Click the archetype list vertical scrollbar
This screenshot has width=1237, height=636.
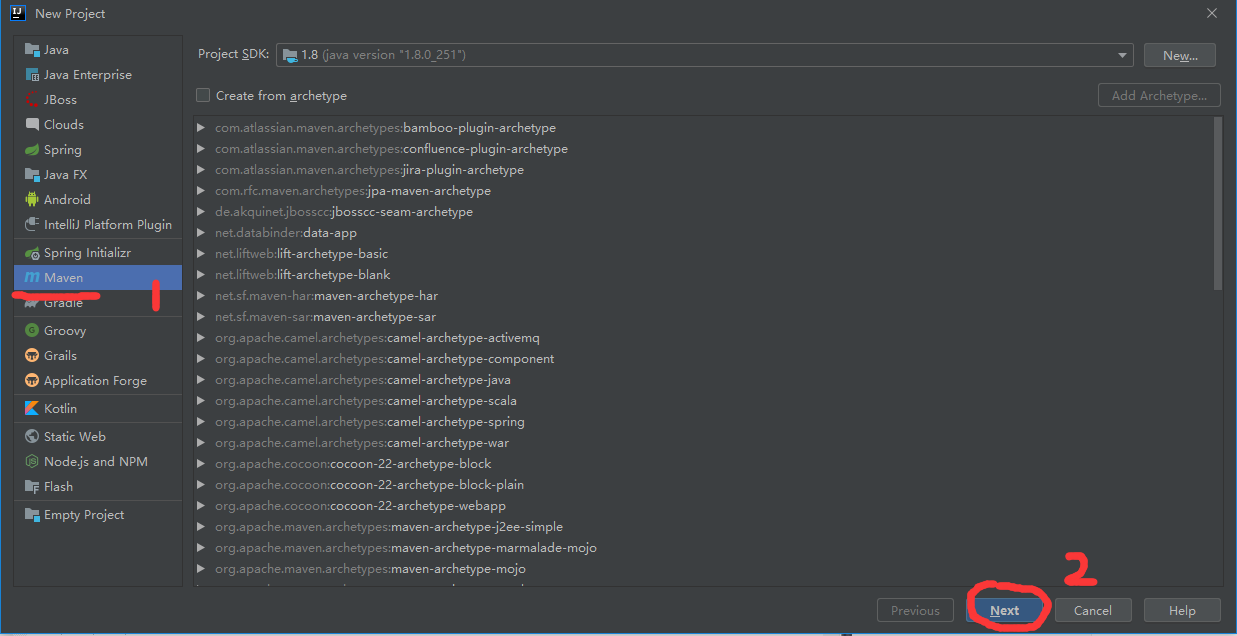tap(1217, 203)
